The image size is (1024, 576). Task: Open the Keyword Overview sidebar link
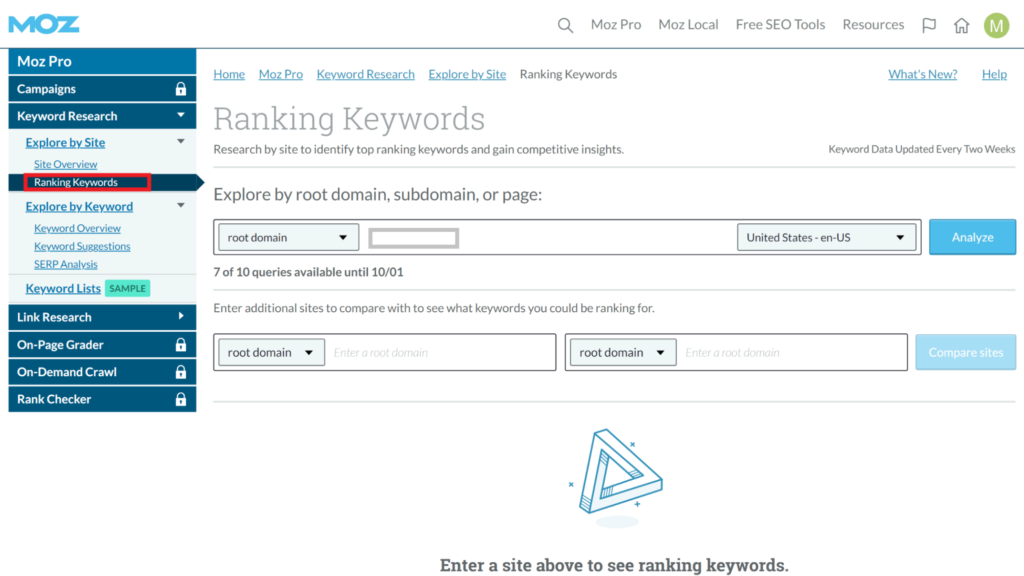click(77, 229)
